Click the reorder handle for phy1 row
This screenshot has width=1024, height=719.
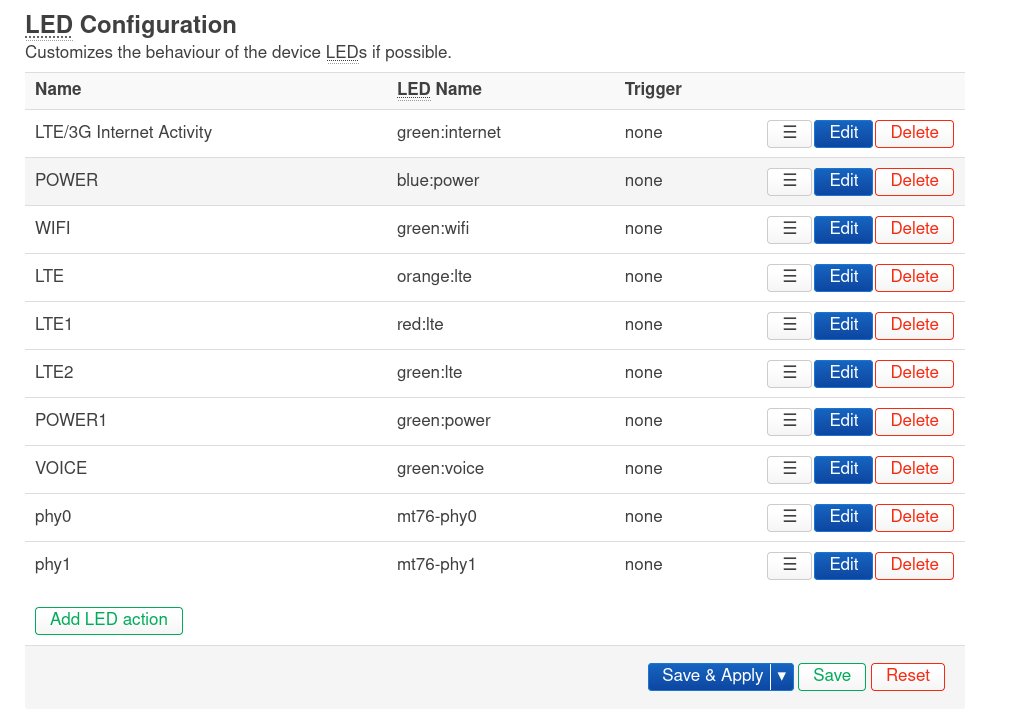coord(789,565)
